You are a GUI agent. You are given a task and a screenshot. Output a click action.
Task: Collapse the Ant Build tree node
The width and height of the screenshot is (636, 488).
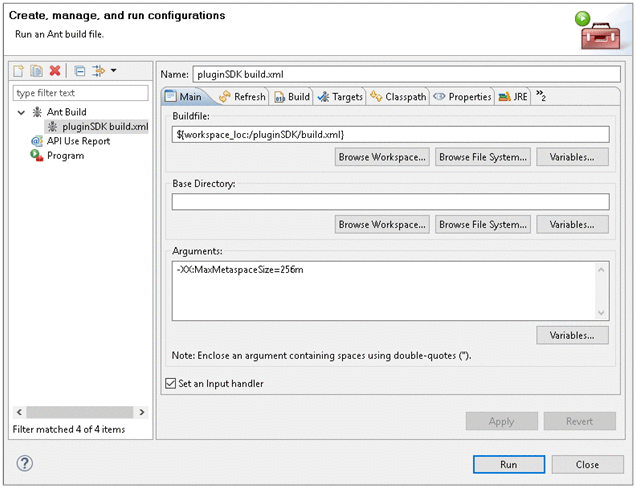coord(21,112)
